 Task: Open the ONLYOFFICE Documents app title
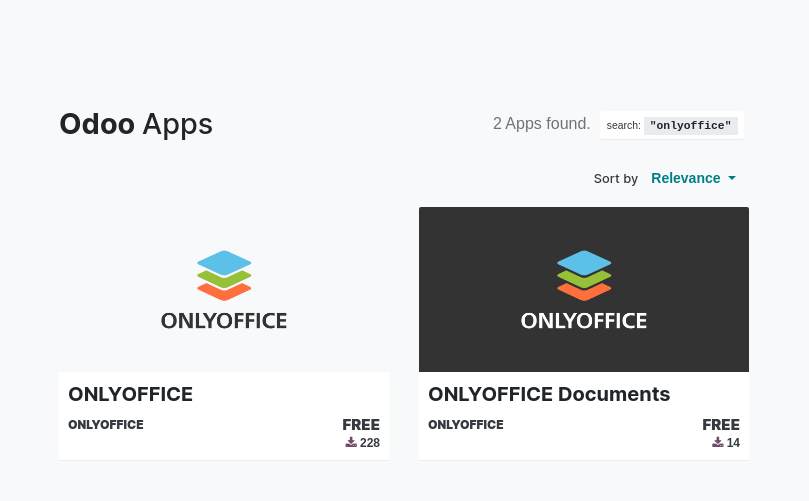pyautogui.click(x=549, y=394)
